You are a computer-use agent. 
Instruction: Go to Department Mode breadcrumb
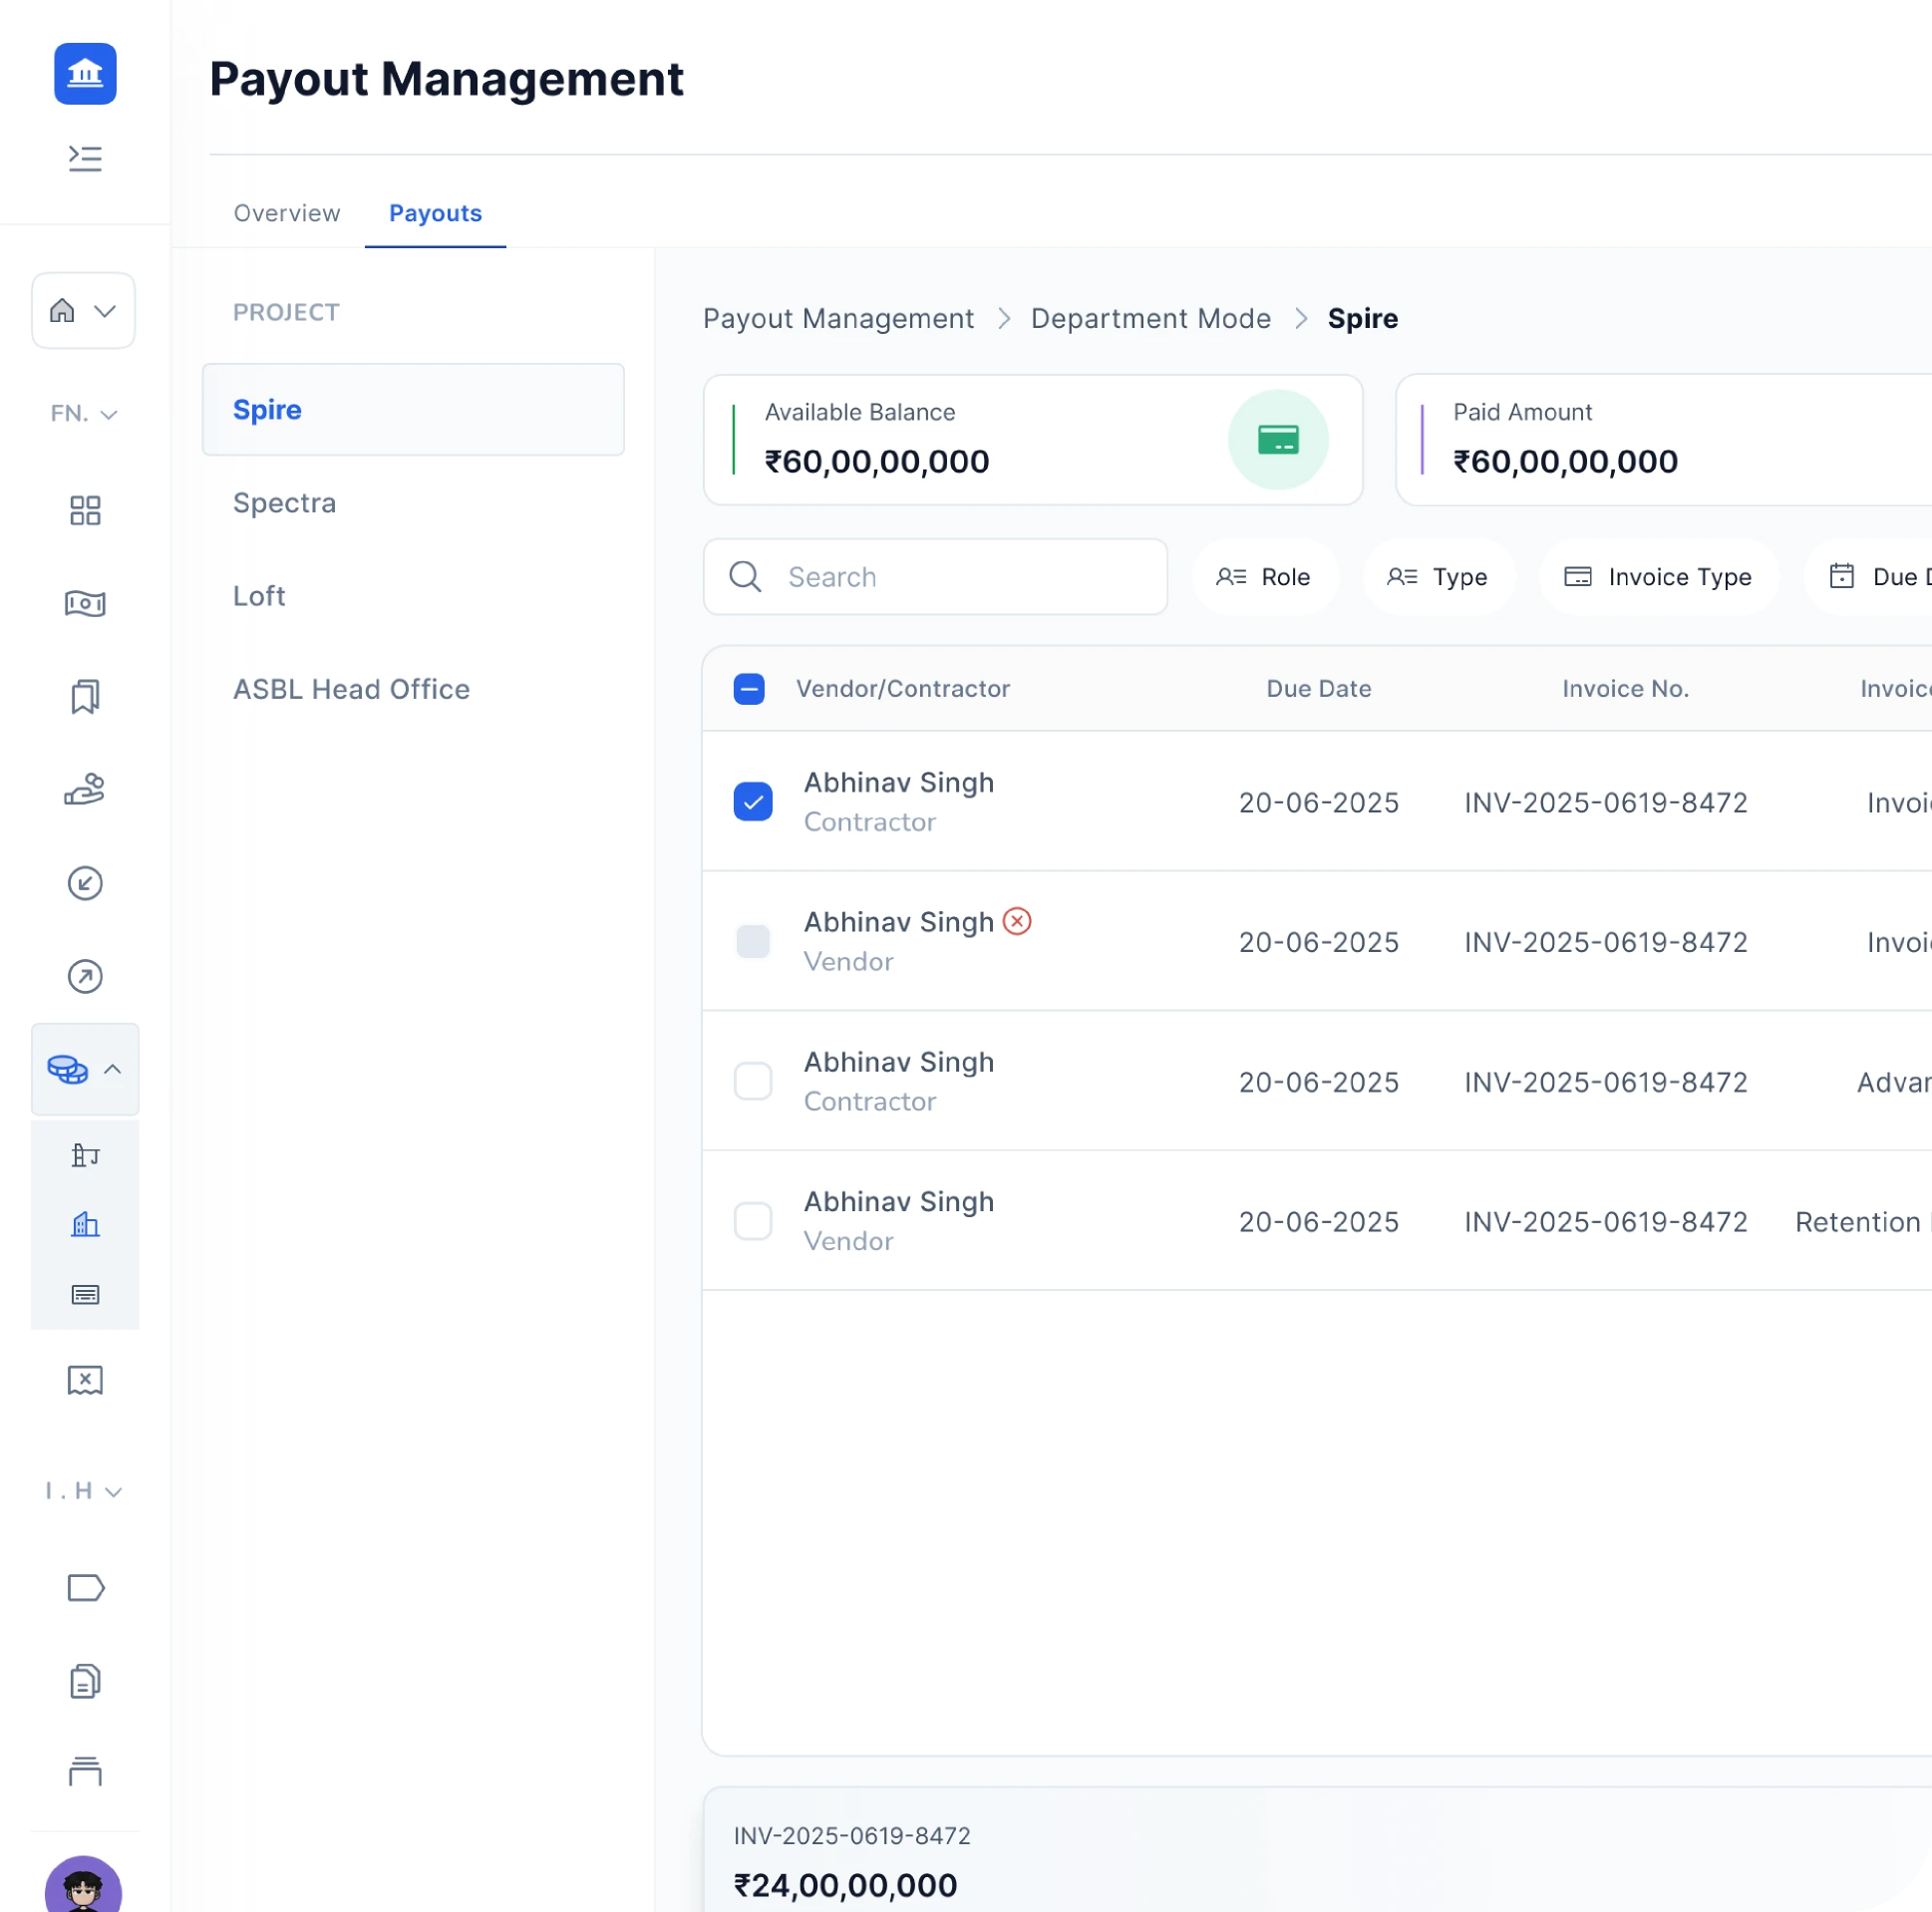pyautogui.click(x=1151, y=318)
